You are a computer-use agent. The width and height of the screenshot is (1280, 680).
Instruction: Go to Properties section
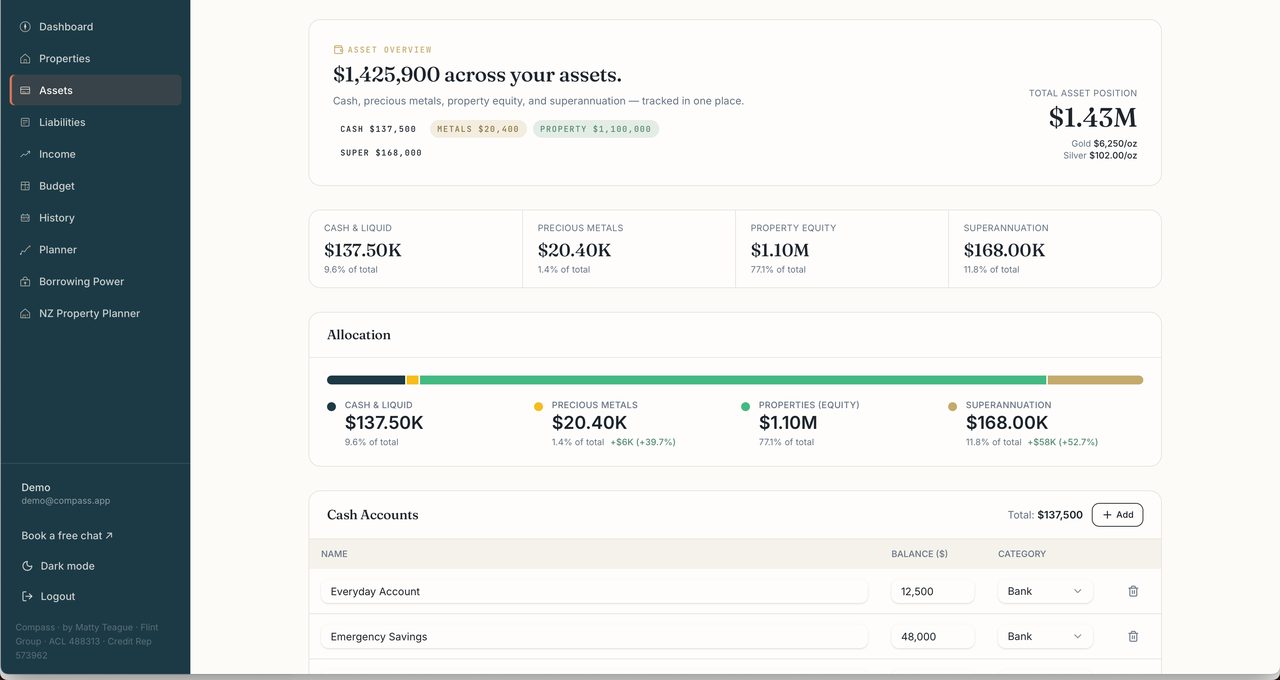tap(96, 59)
